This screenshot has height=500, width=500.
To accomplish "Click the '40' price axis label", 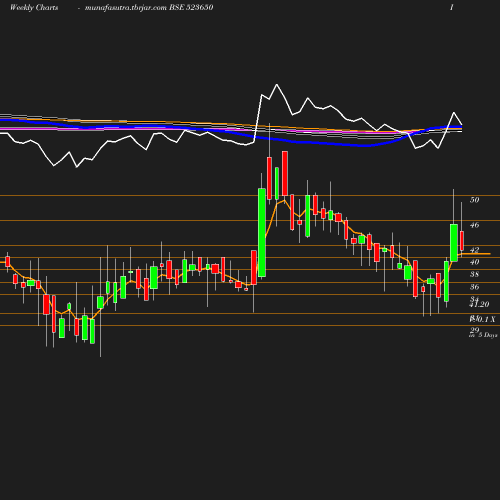I will coord(474,262).
